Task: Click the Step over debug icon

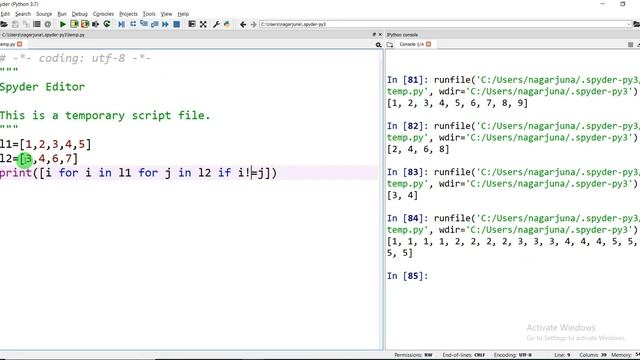Action: 133,24
